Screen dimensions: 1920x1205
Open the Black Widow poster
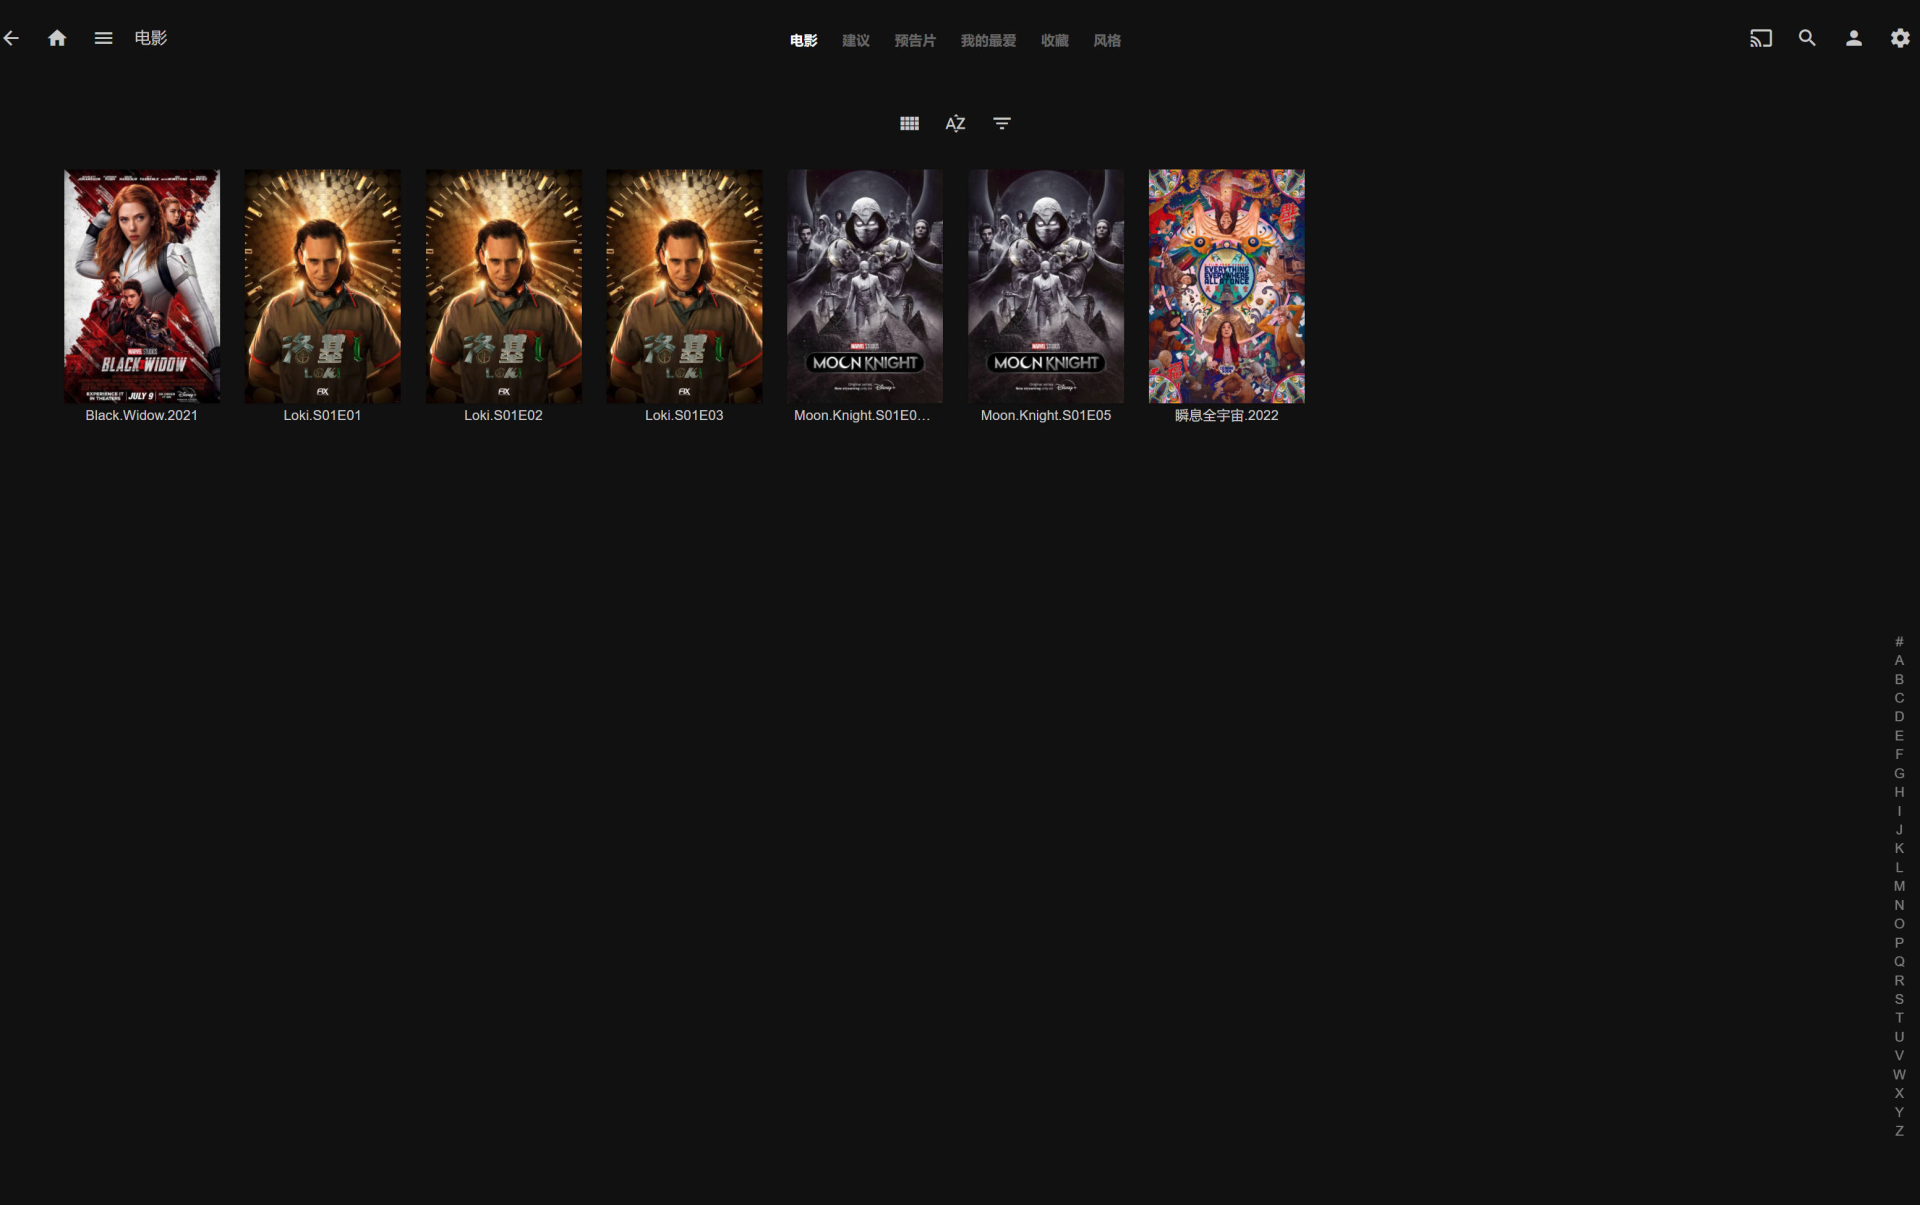[x=142, y=286]
